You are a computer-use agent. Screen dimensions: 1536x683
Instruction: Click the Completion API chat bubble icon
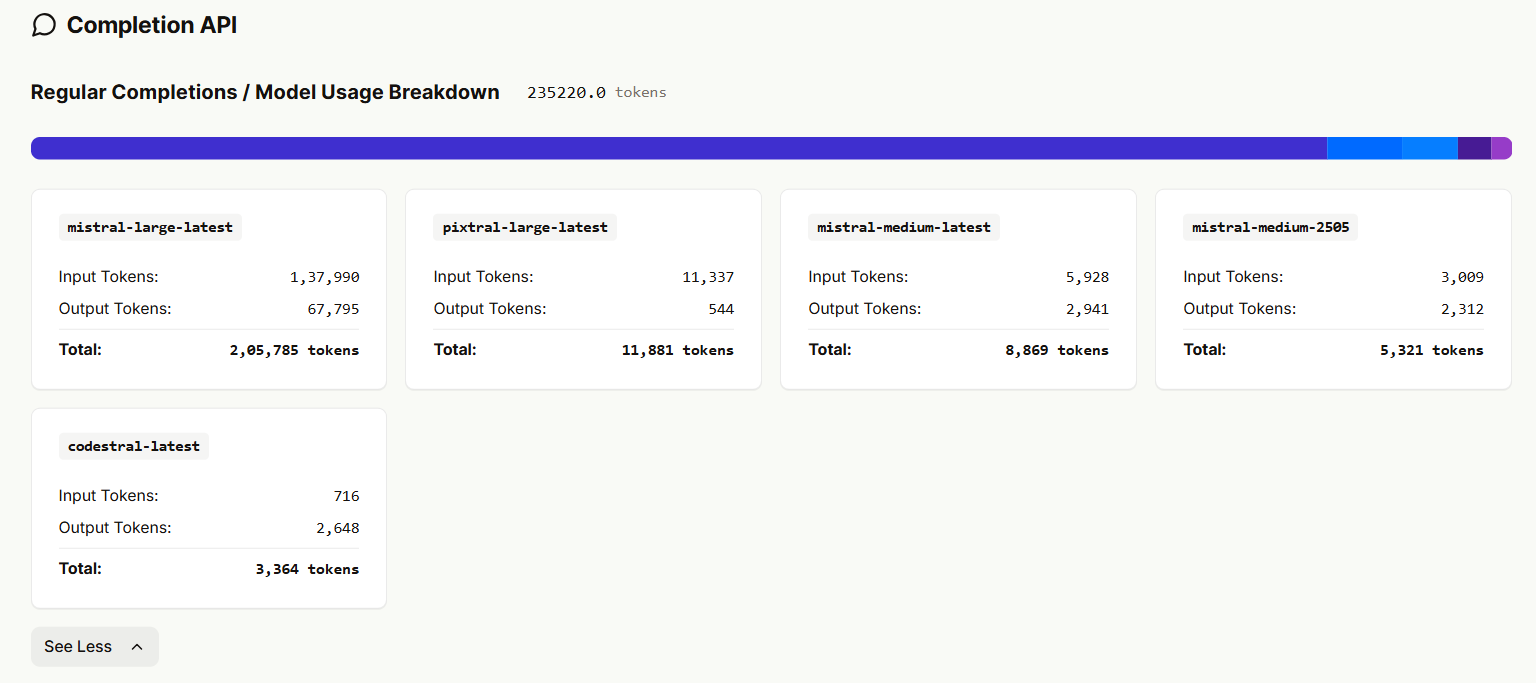(x=44, y=25)
